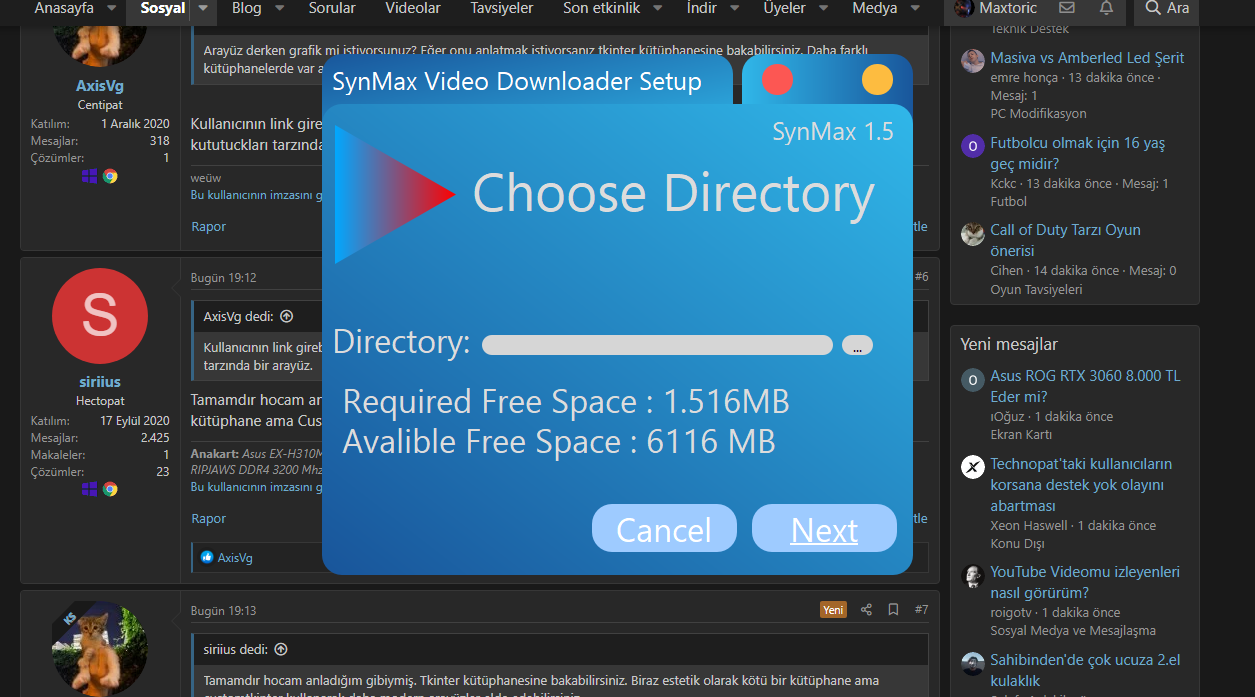Click the Ara search button
This screenshot has height=697, width=1255.
tap(1167, 8)
